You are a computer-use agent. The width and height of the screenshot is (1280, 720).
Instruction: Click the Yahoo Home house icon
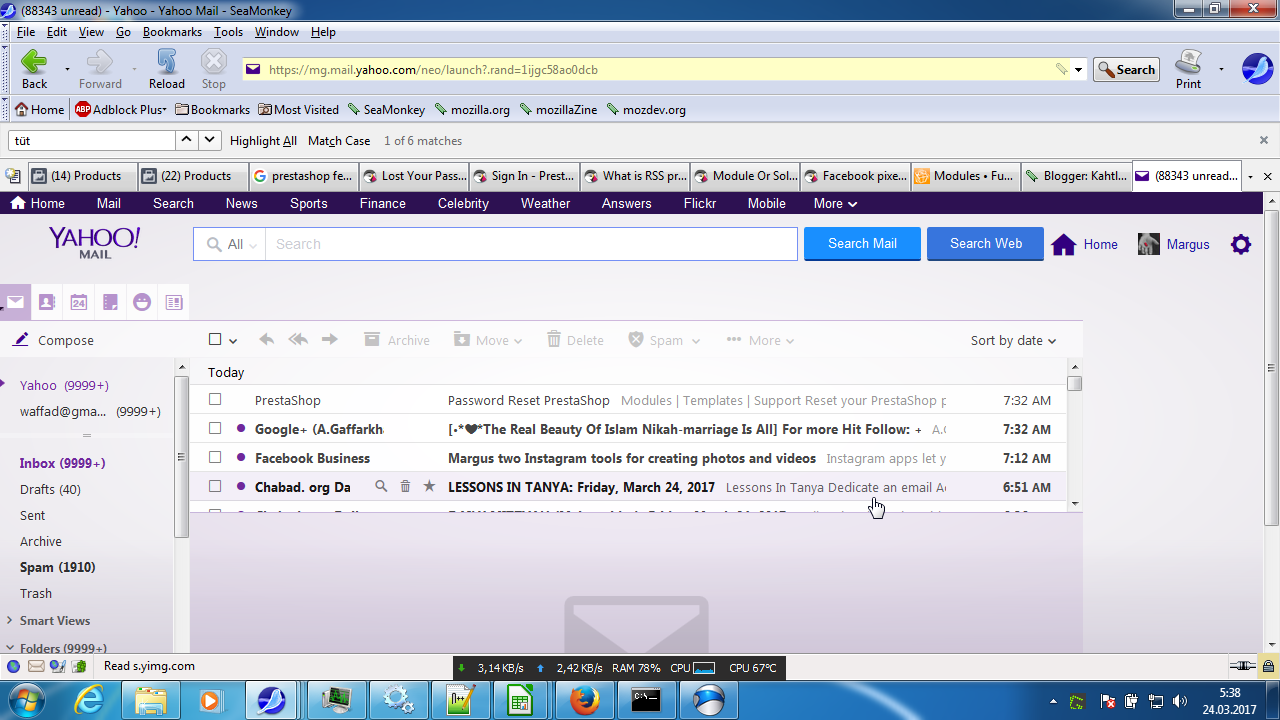(1063, 244)
